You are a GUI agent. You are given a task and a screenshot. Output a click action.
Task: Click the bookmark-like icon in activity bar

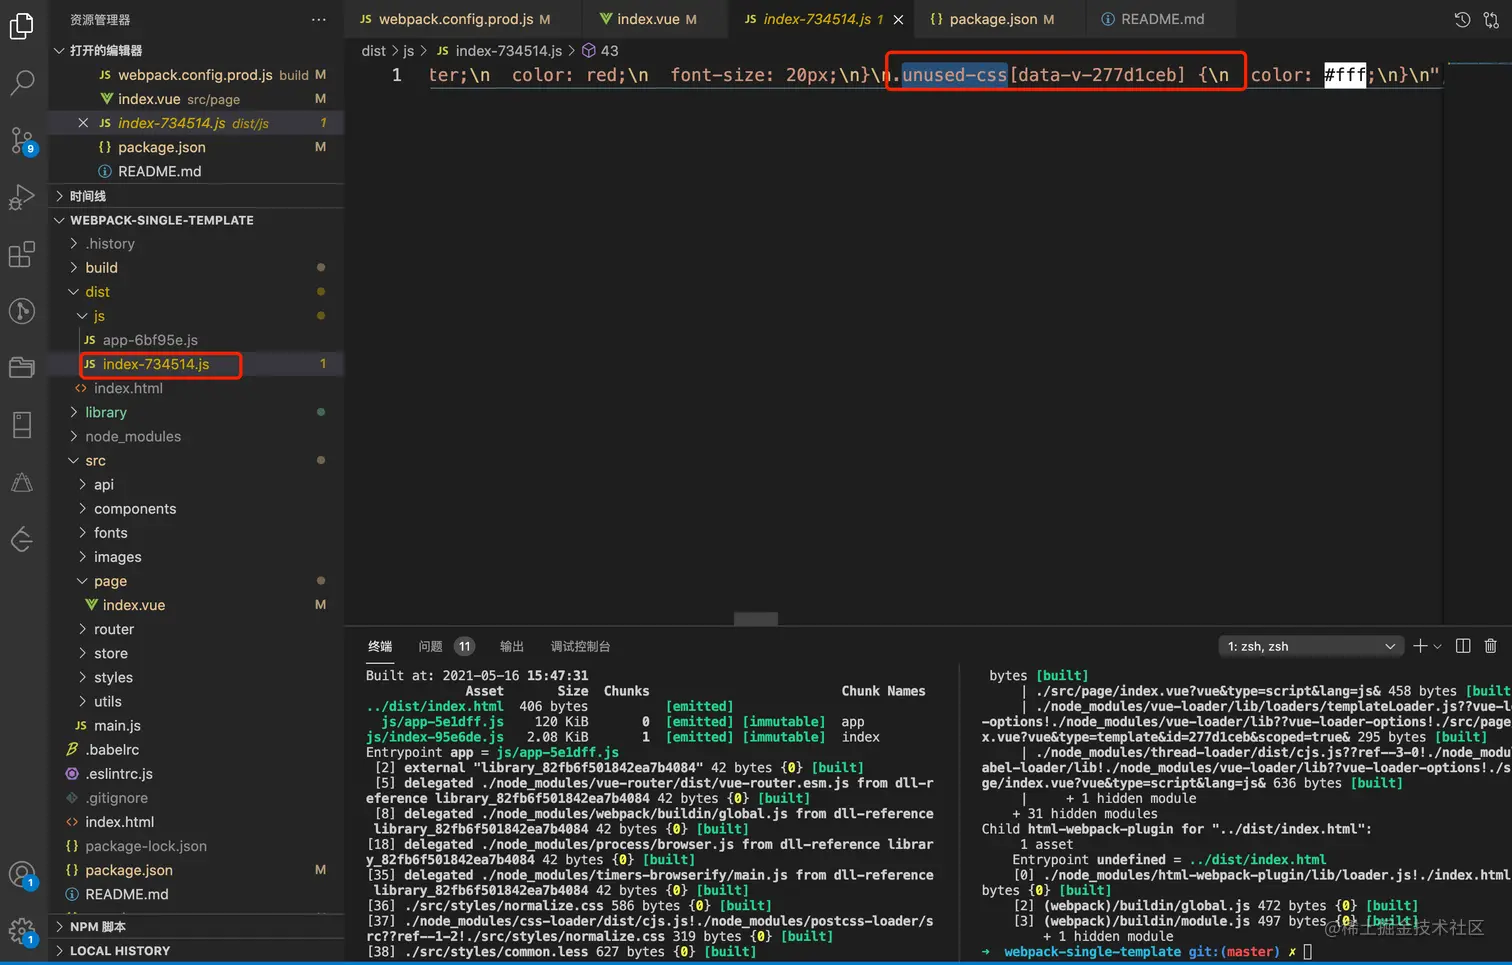point(22,425)
